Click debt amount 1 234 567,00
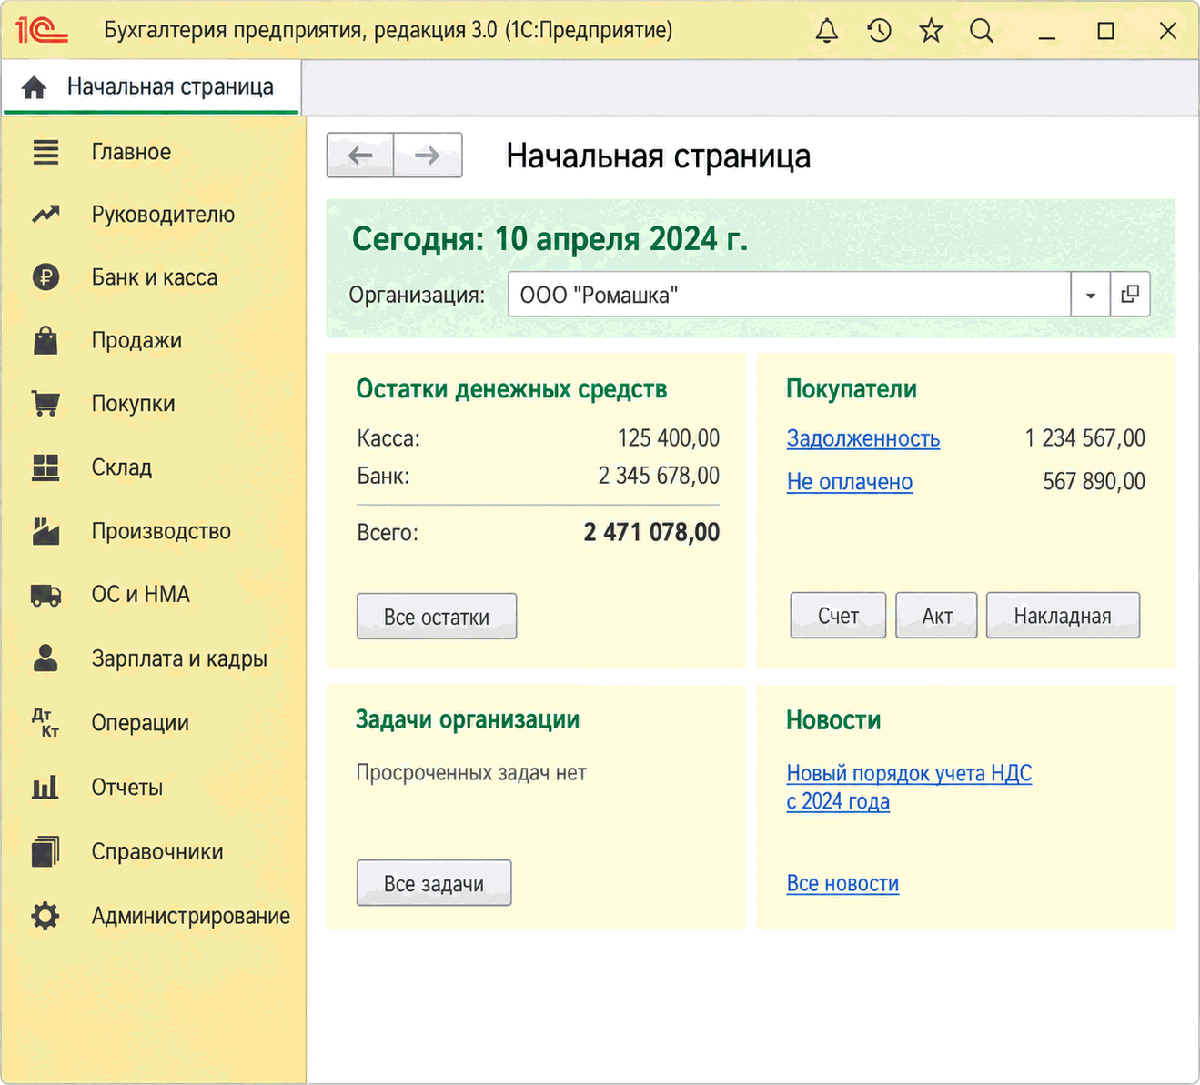Screen dimensions: 1200x1085 [1085, 438]
